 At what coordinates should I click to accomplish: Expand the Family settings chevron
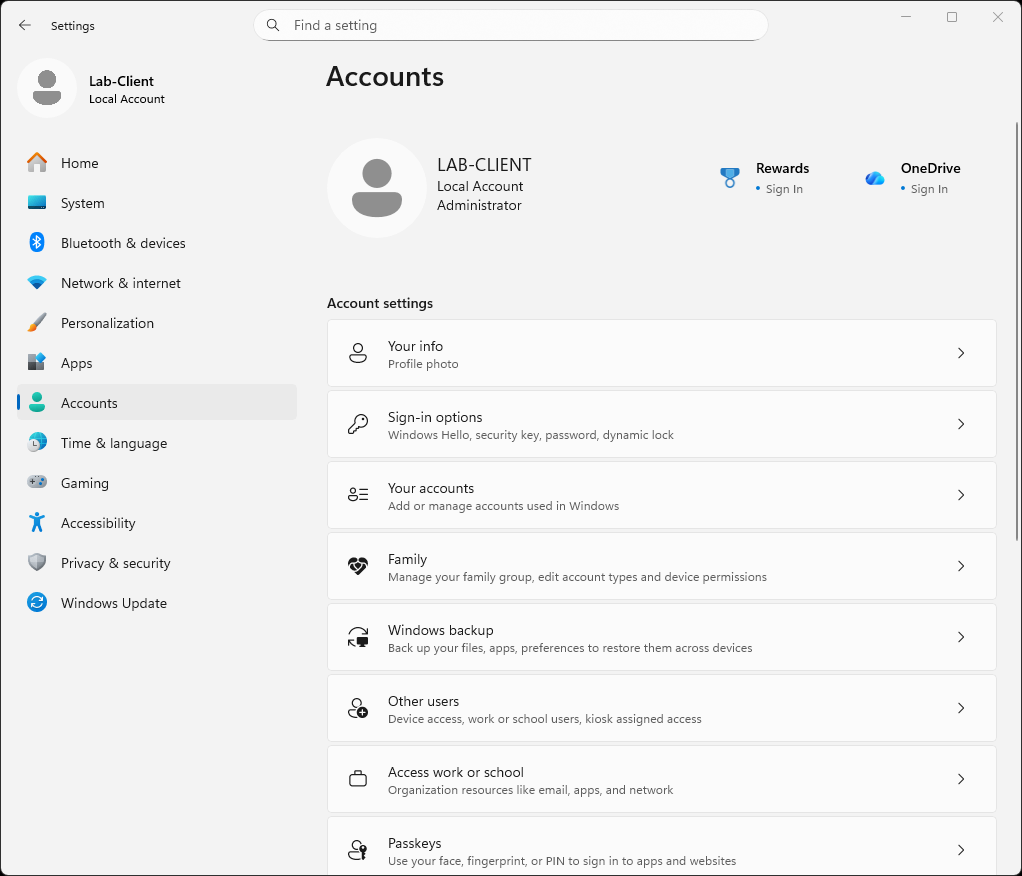point(960,566)
